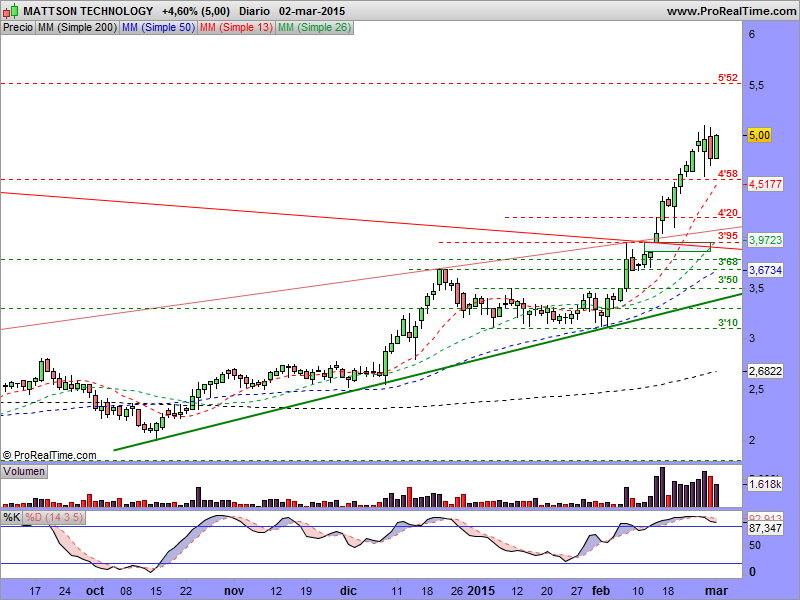
Task: Click the 1.618k volume value tag
Action: [765, 484]
